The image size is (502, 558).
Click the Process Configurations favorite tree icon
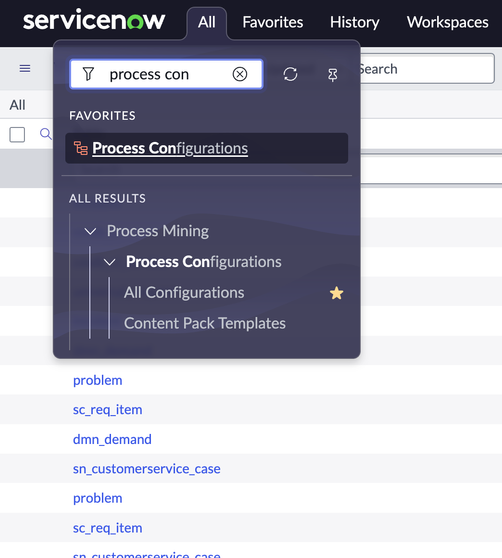[81, 148]
